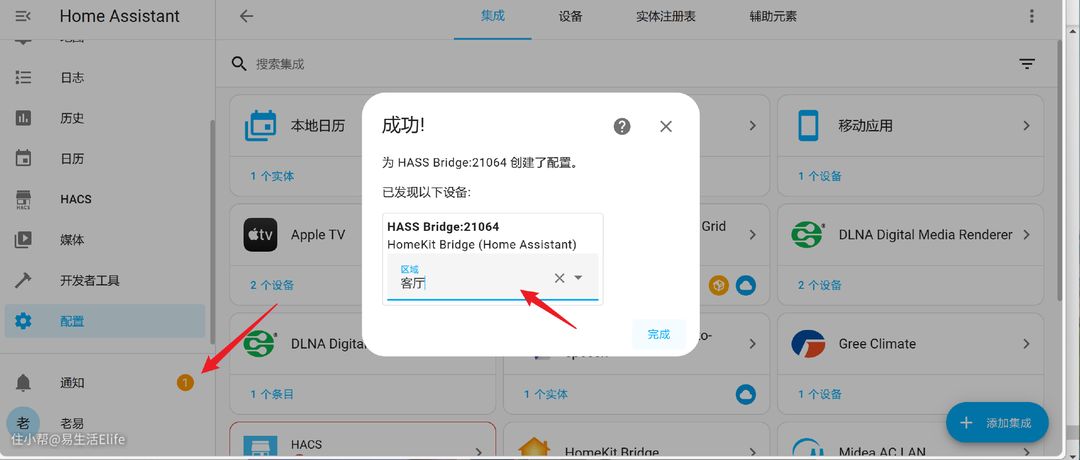Expand the 区域 dropdown arrow
This screenshot has width=1080, height=460.
[x=579, y=278]
